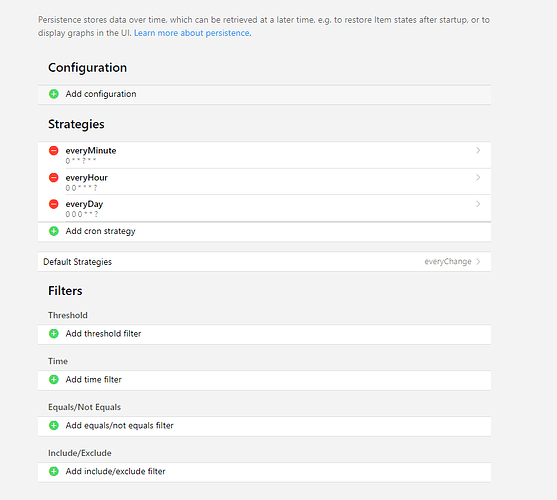Expand the everyDay strategy chevron
557x500 pixels.
tap(478, 204)
